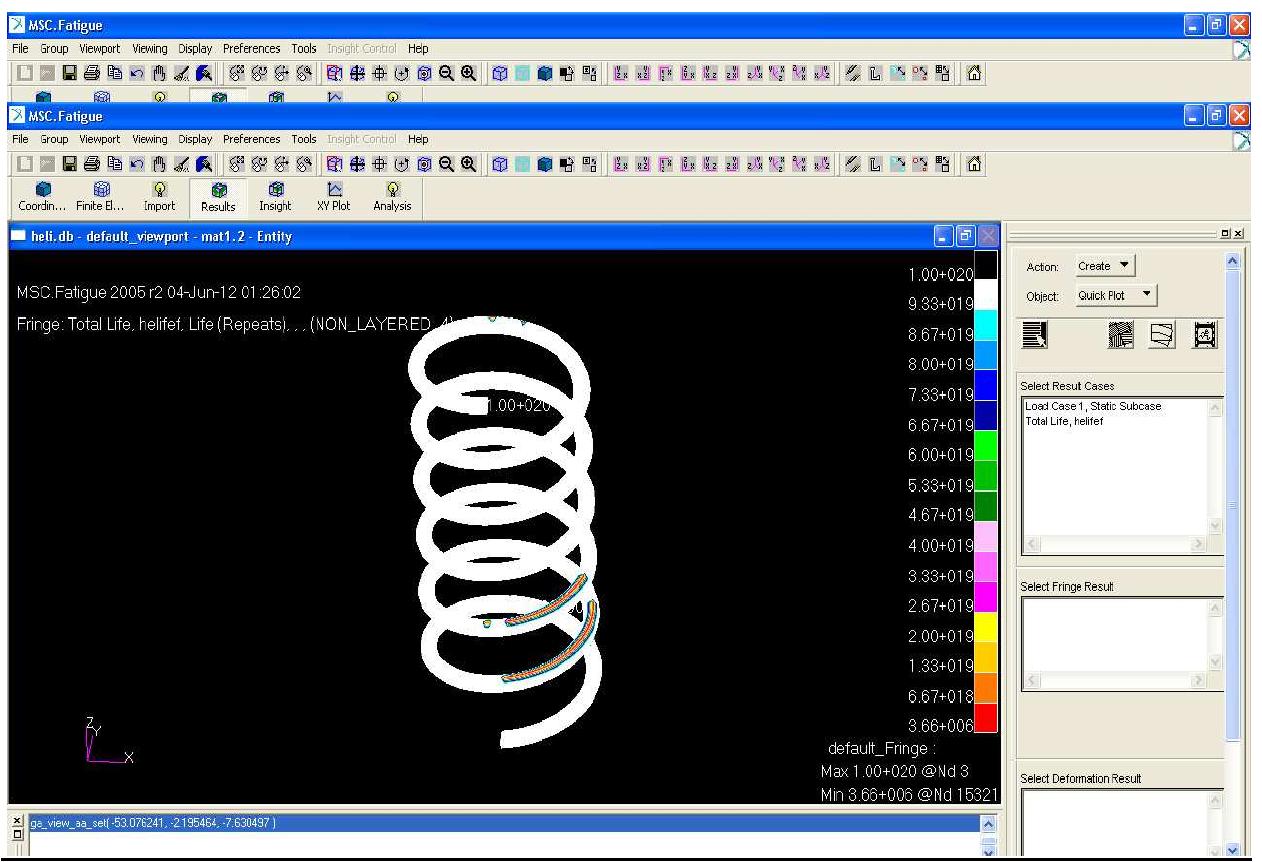Select the Results application tab

(x=217, y=196)
